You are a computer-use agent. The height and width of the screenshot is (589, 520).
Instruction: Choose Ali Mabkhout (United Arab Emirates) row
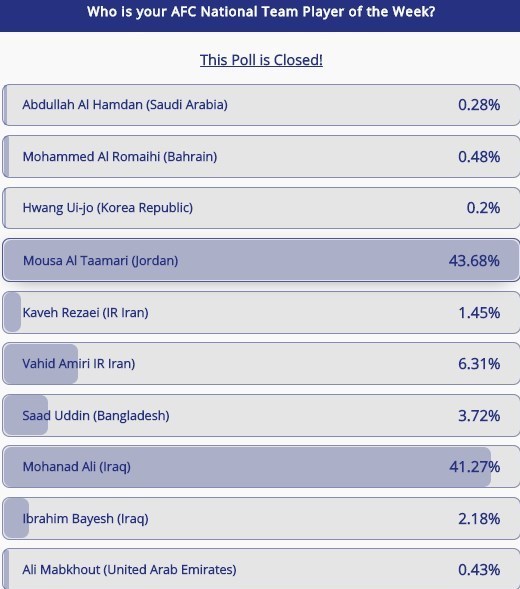click(261, 569)
